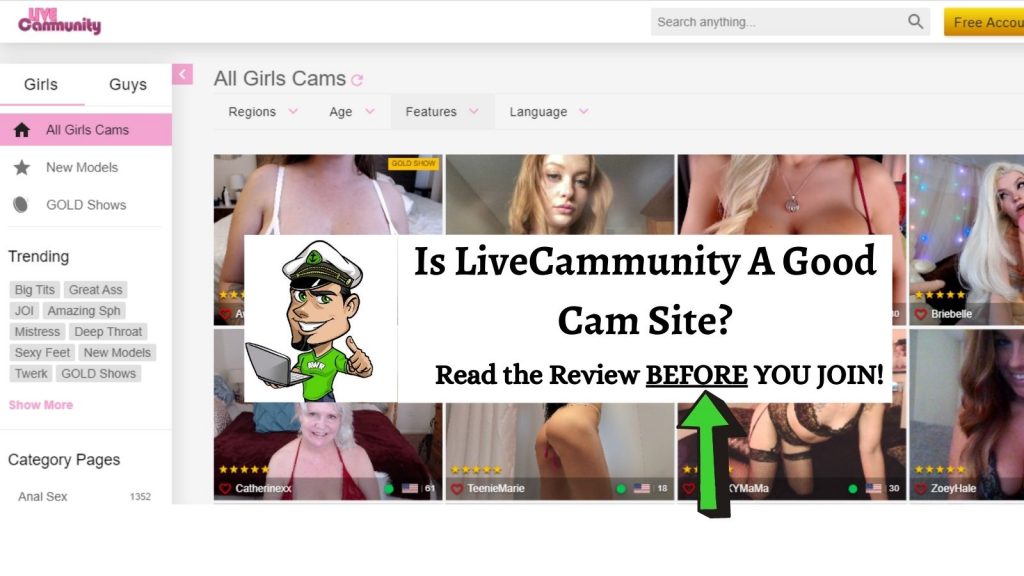Favorite Catherinexx with the heart icon
Screen dimensions: 1024x576
tap(225, 488)
